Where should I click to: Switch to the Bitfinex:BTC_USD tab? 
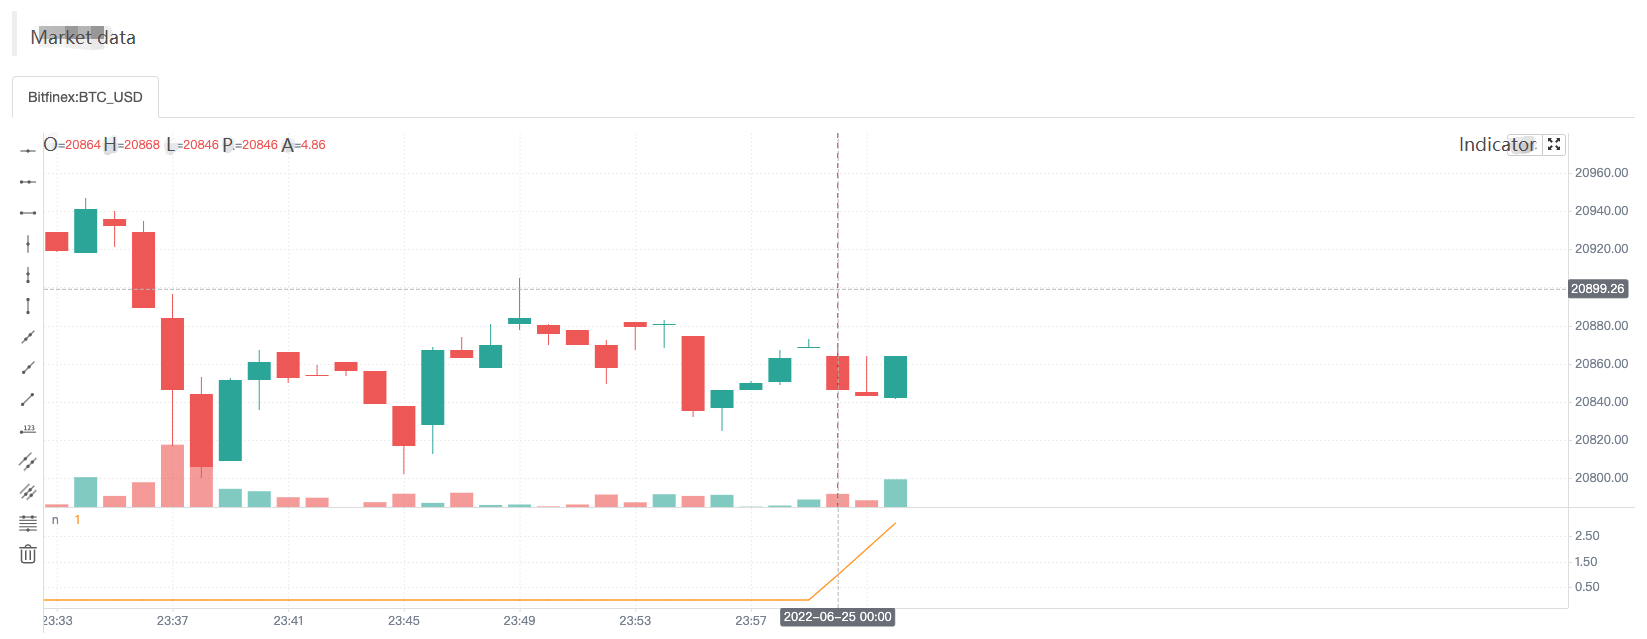pyautogui.click(x=85, y=97)
